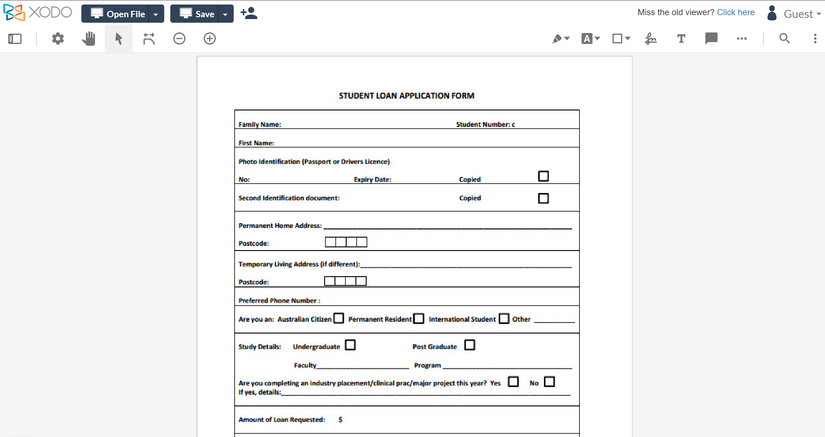The width and height of the screenshot is (825, 437).
Task: Open the settings gear menu
Action: click(58, 38)
